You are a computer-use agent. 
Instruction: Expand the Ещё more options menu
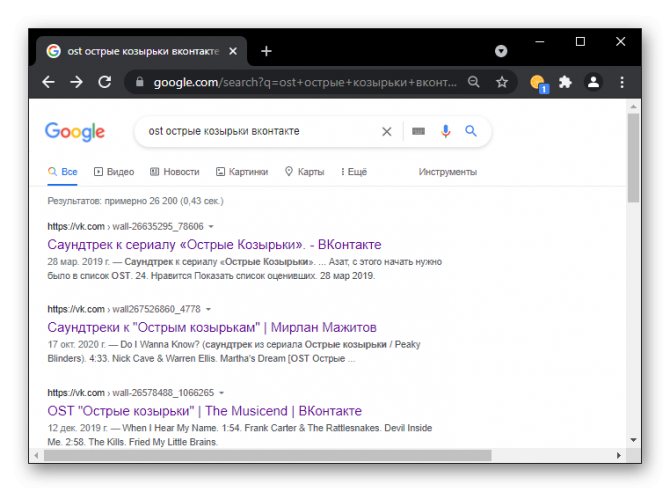tap(354, 172)
